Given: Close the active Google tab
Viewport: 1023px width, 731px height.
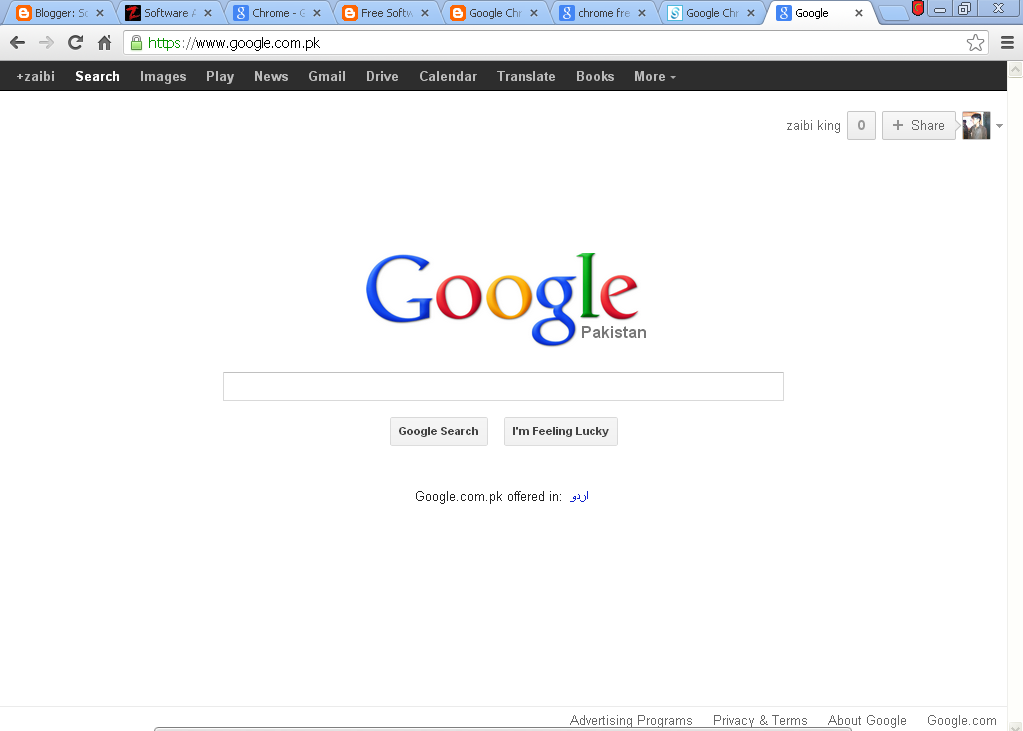Looking at the screenshot, I should (859, 13).
